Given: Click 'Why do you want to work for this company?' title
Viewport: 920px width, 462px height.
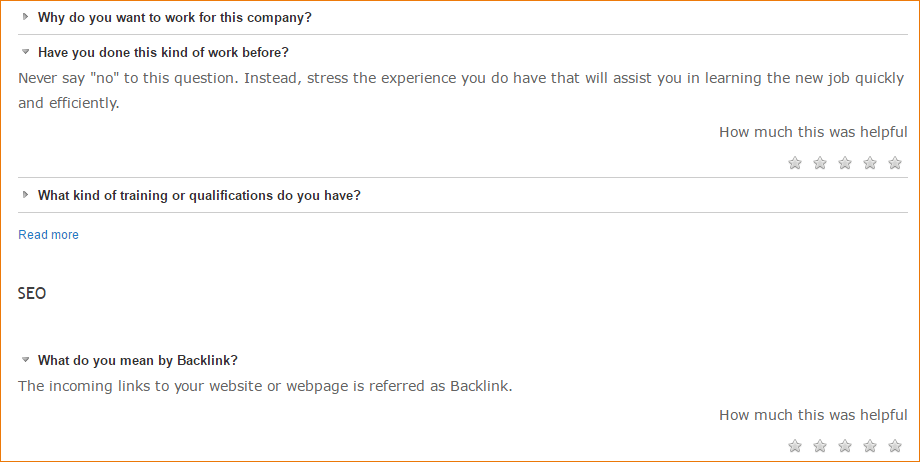Looking at the screenshot, I should tap(174, 17).
